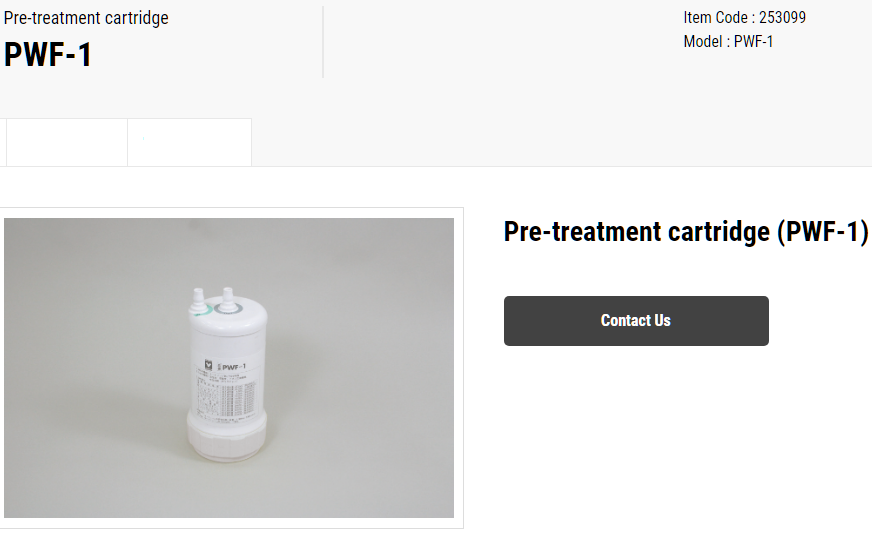Click the large bold PWF-1 title
This screenshot has height=558, width=872.
pos(48,55)
